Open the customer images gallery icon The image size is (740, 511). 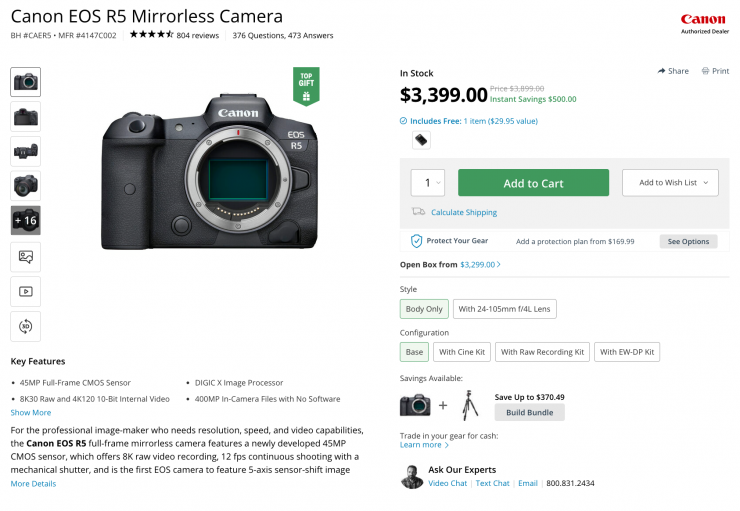[x=25, y=256]
